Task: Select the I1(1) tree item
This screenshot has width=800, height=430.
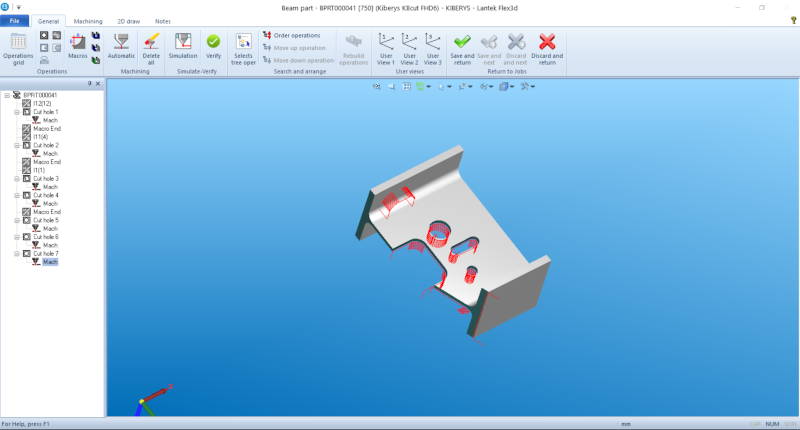Action: tap(39, 170)
